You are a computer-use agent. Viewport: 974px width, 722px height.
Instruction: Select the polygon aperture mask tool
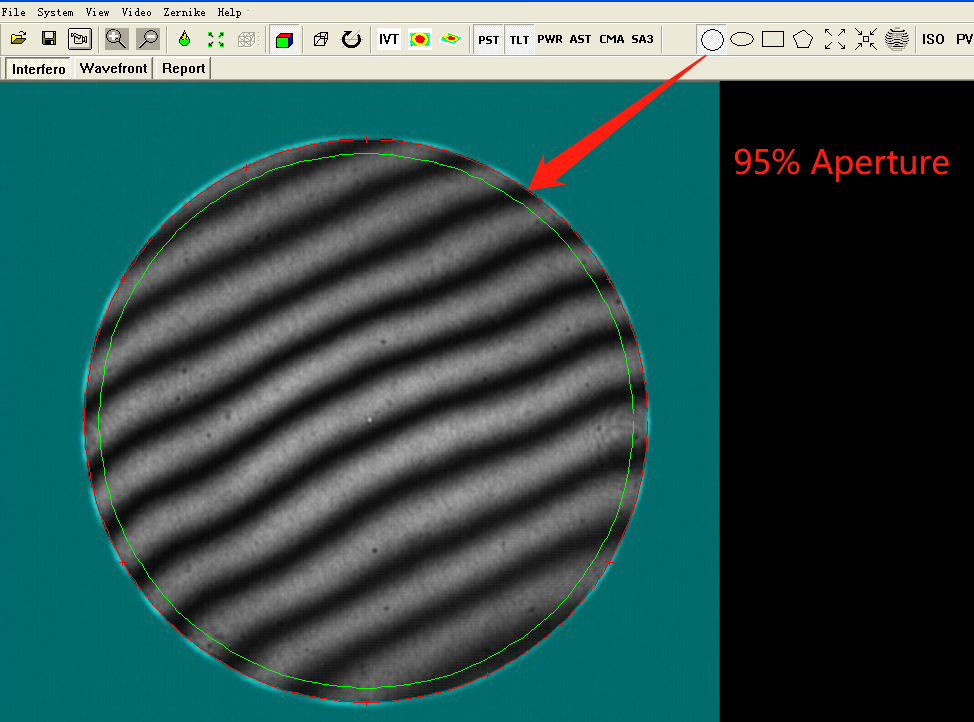(x=803, y=40)
